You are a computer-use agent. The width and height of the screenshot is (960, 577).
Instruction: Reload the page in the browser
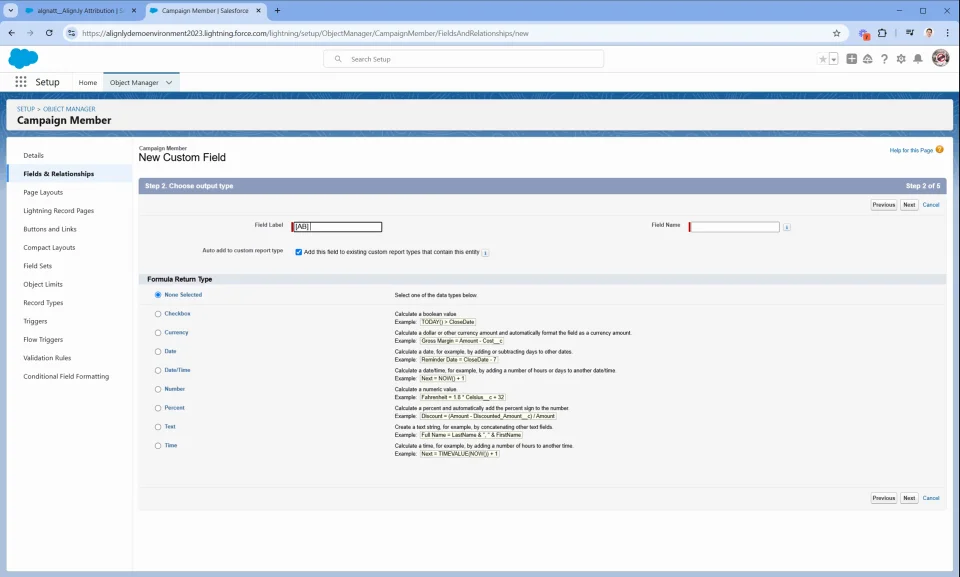coord(49,33)
